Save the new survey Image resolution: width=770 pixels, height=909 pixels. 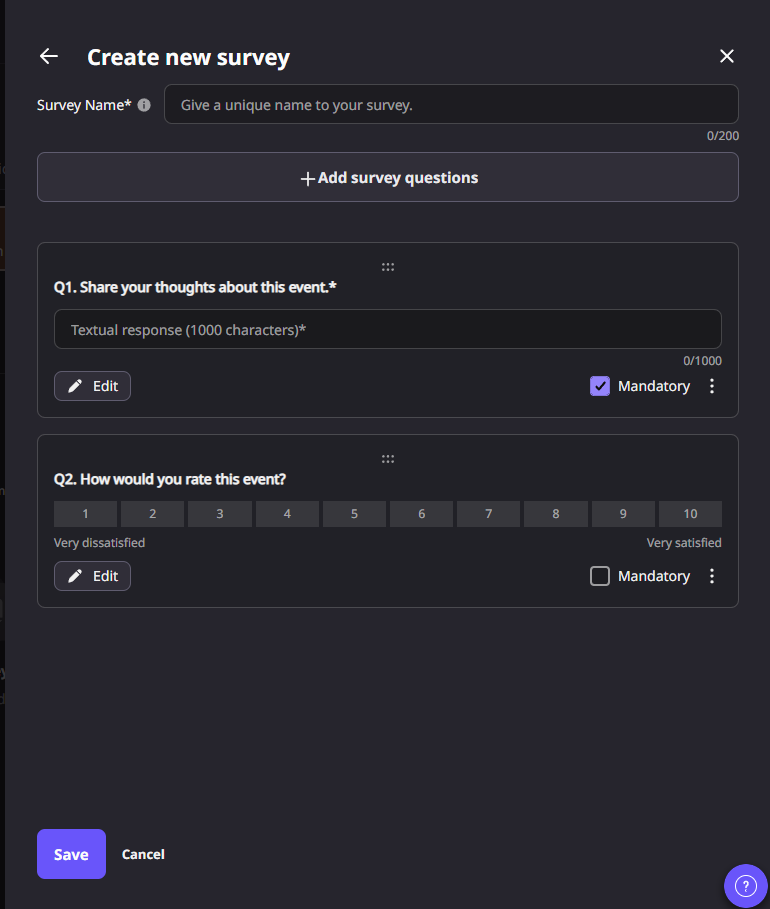(x=71, y=854)
